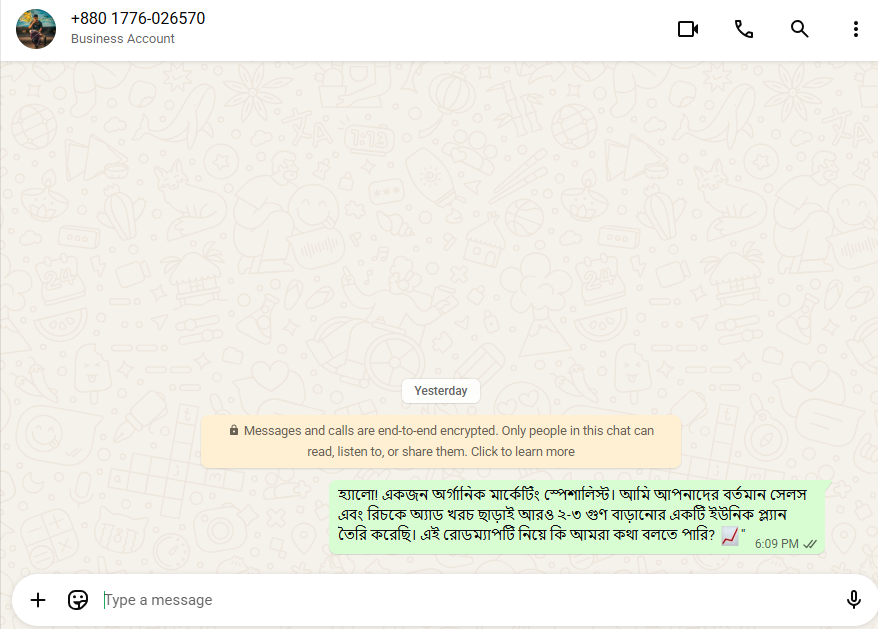
Task: Select the sent Bengali message bubble
Action: point(577,517)
